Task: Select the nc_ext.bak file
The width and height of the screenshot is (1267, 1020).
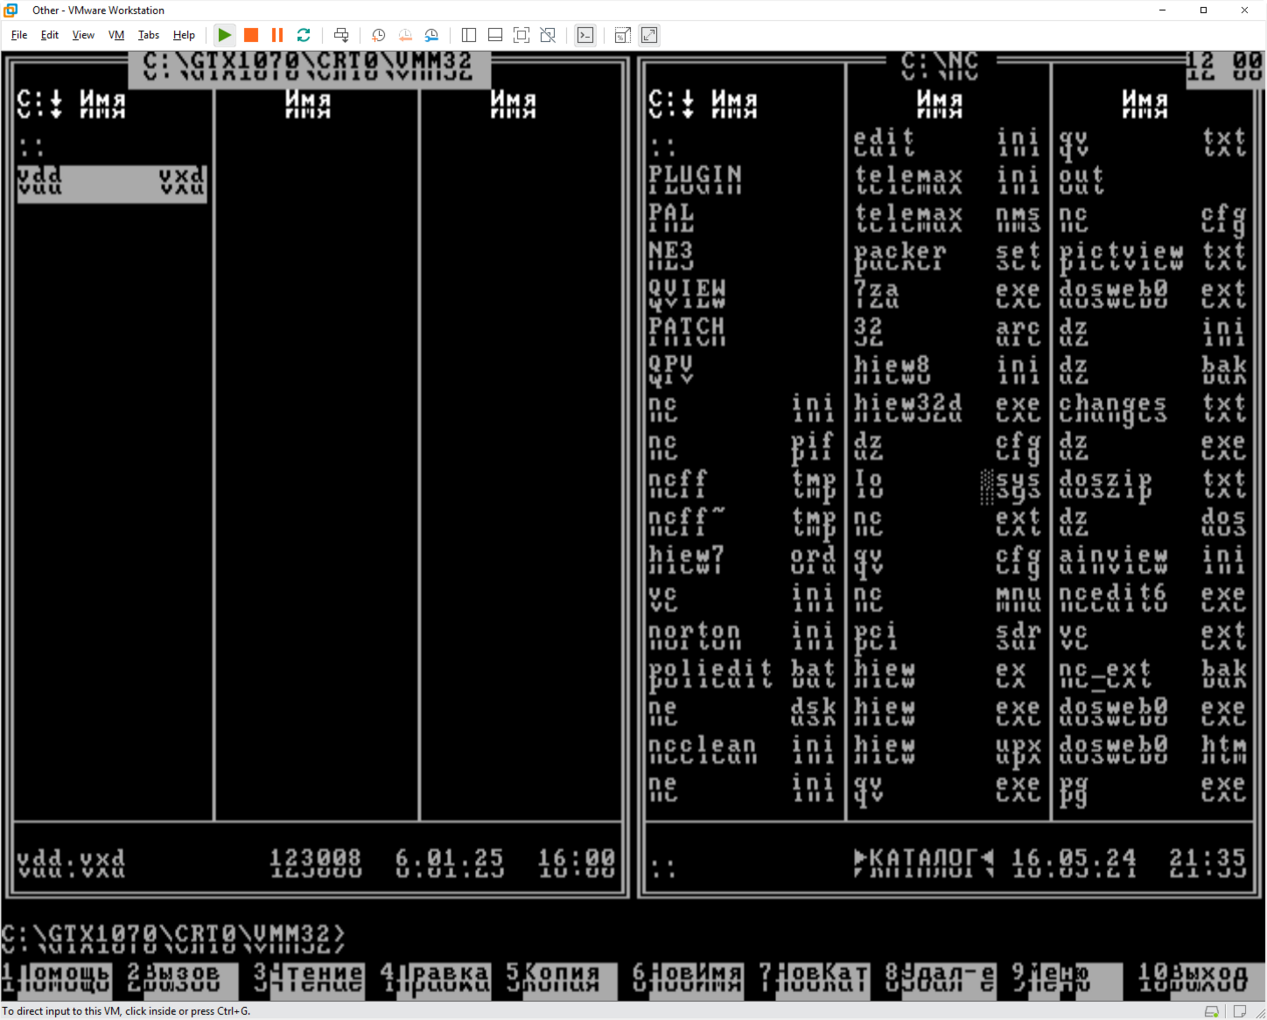Action: click(x=1153, y=674)
